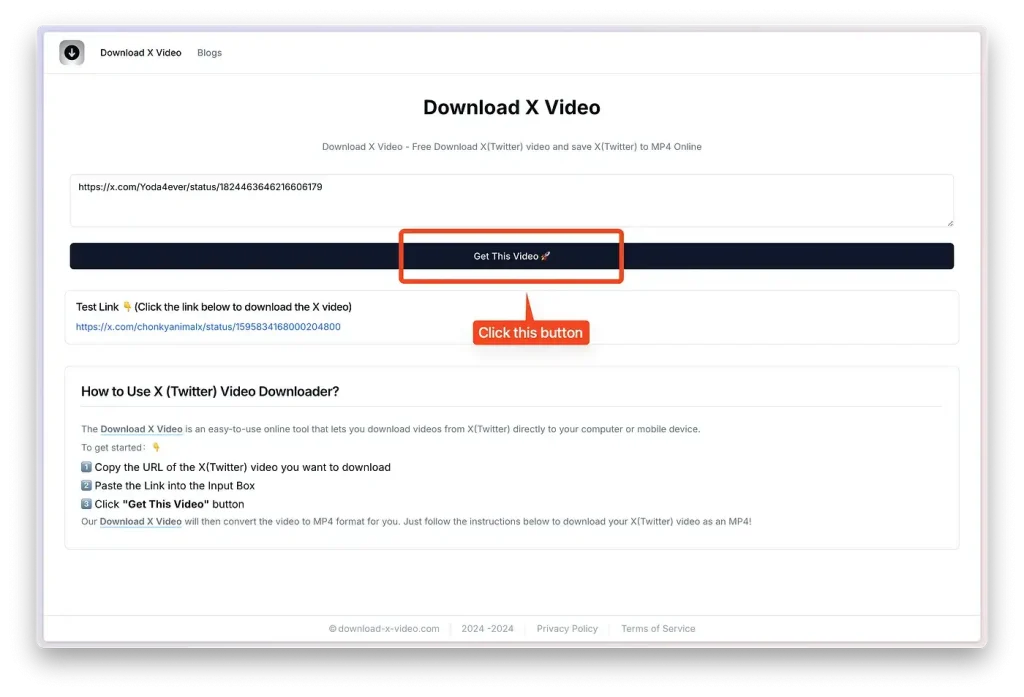Viewport: 1024px width, 697px height.
Task: Click the pointing-down emoji beside Test Link
Action: [127, 307]
